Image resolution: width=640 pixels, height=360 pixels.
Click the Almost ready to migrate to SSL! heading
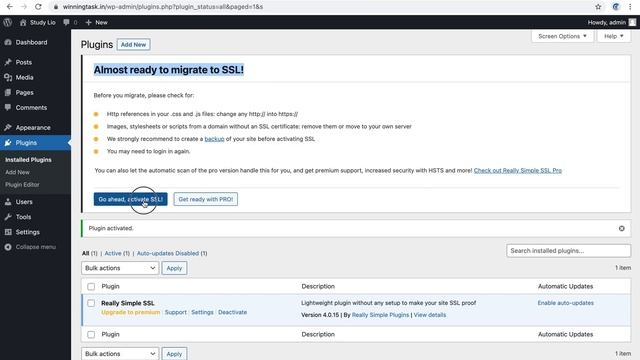coord(169,70)
